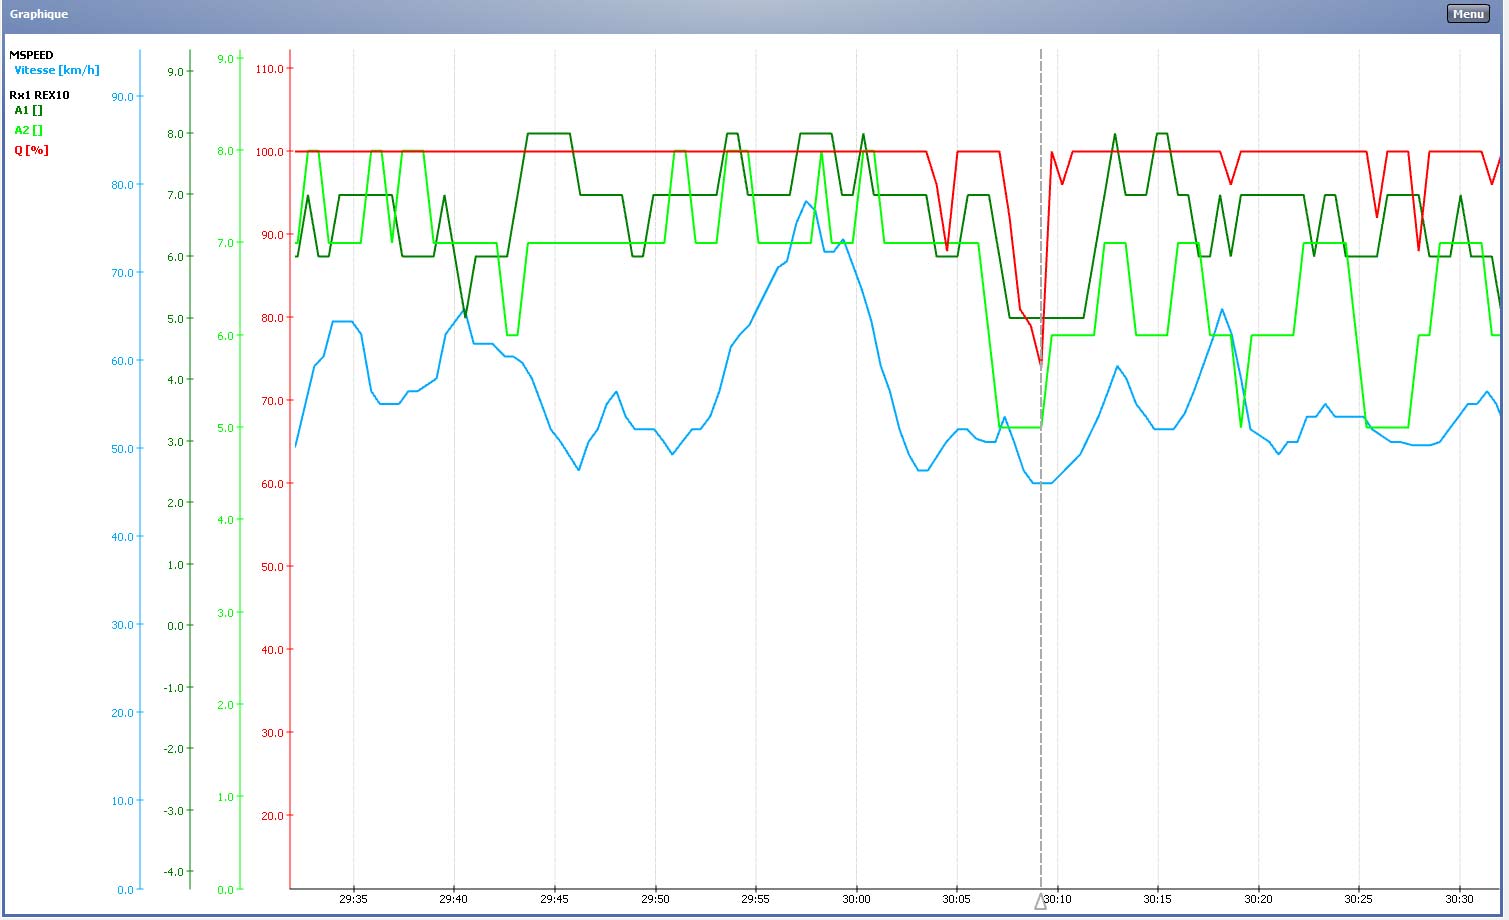Screen dimensions: 1509x920
Task: Click the 29:55 time axis label
Action: coord(755,899)
